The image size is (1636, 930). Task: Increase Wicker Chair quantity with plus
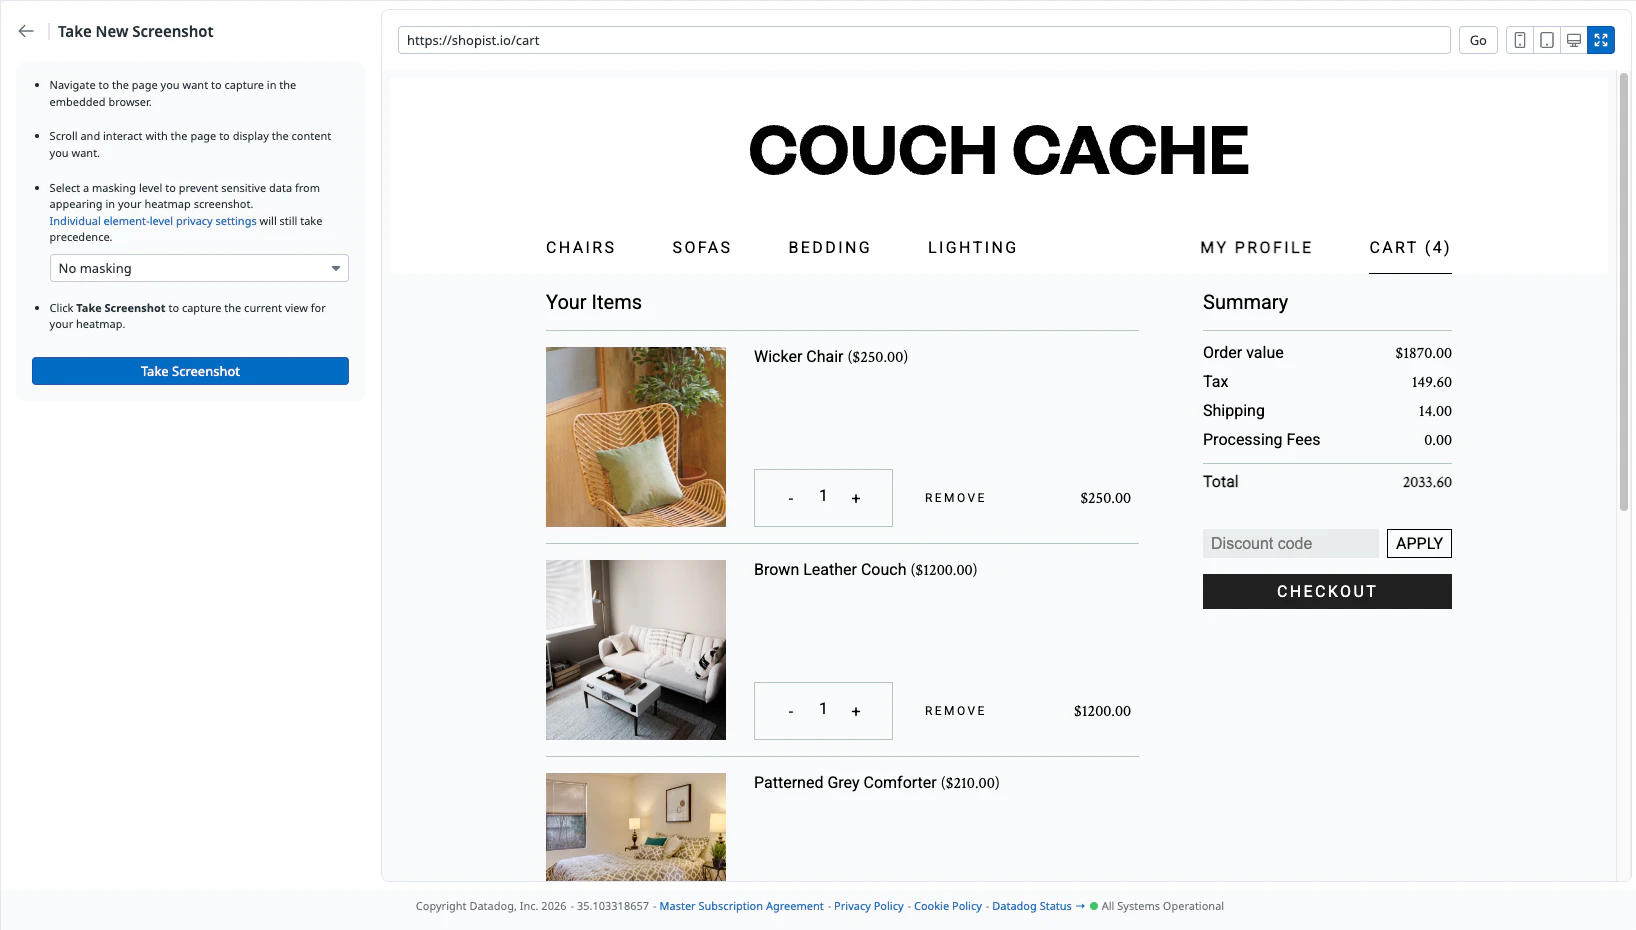(855, 498)
